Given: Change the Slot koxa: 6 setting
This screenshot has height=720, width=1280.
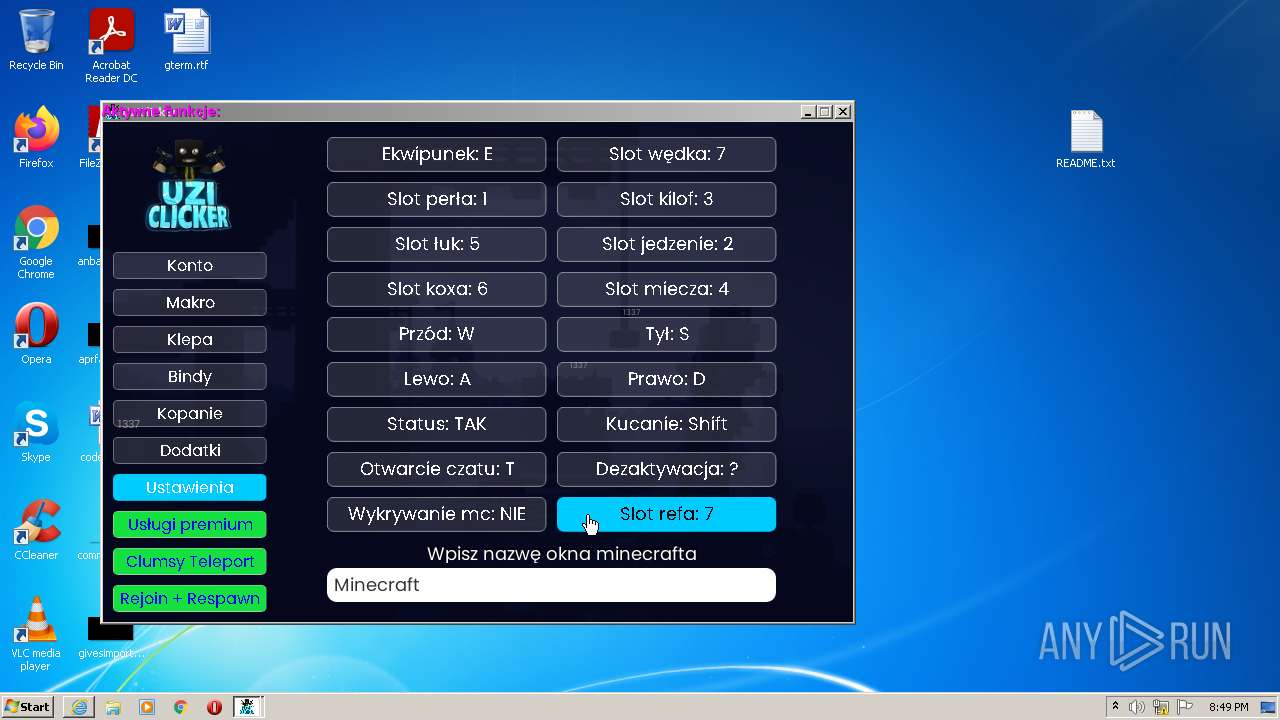Looking at the screenshot, I should tap(437, 289).
